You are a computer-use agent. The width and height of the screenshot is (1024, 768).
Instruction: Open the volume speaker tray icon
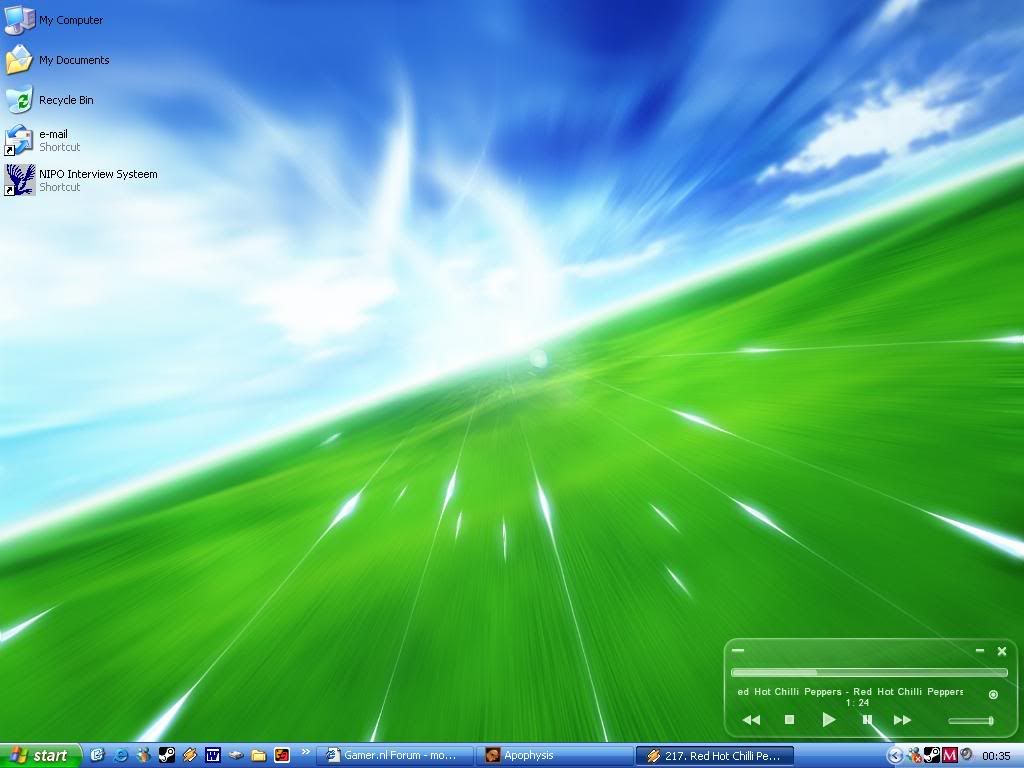point(966,755)
